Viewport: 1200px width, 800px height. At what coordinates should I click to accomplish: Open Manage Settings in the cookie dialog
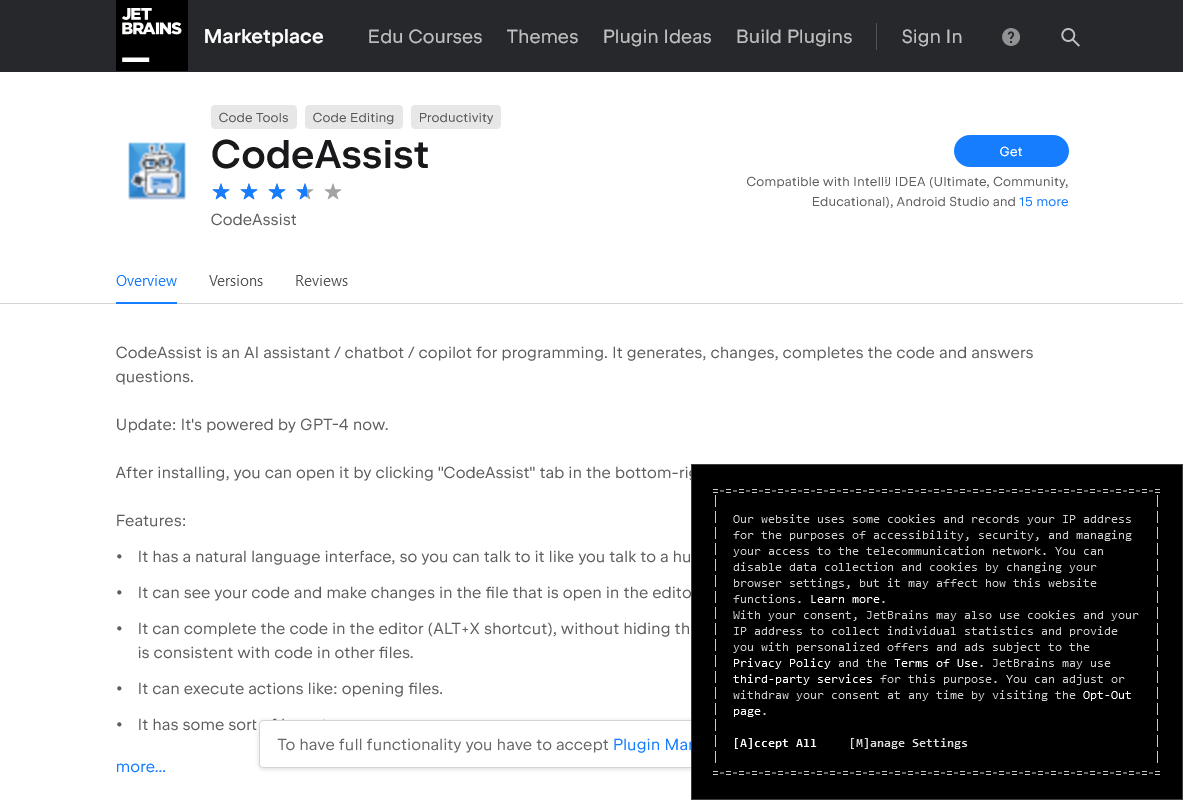908,743
